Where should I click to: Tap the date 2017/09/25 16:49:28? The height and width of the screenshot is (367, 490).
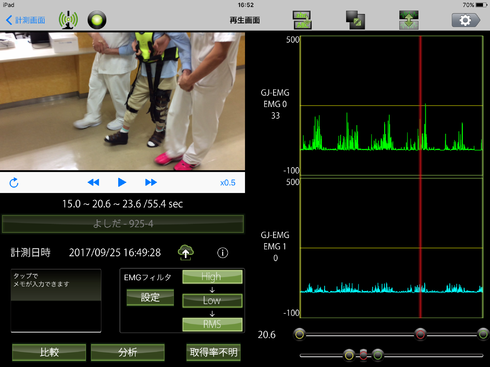coord(115,253)
